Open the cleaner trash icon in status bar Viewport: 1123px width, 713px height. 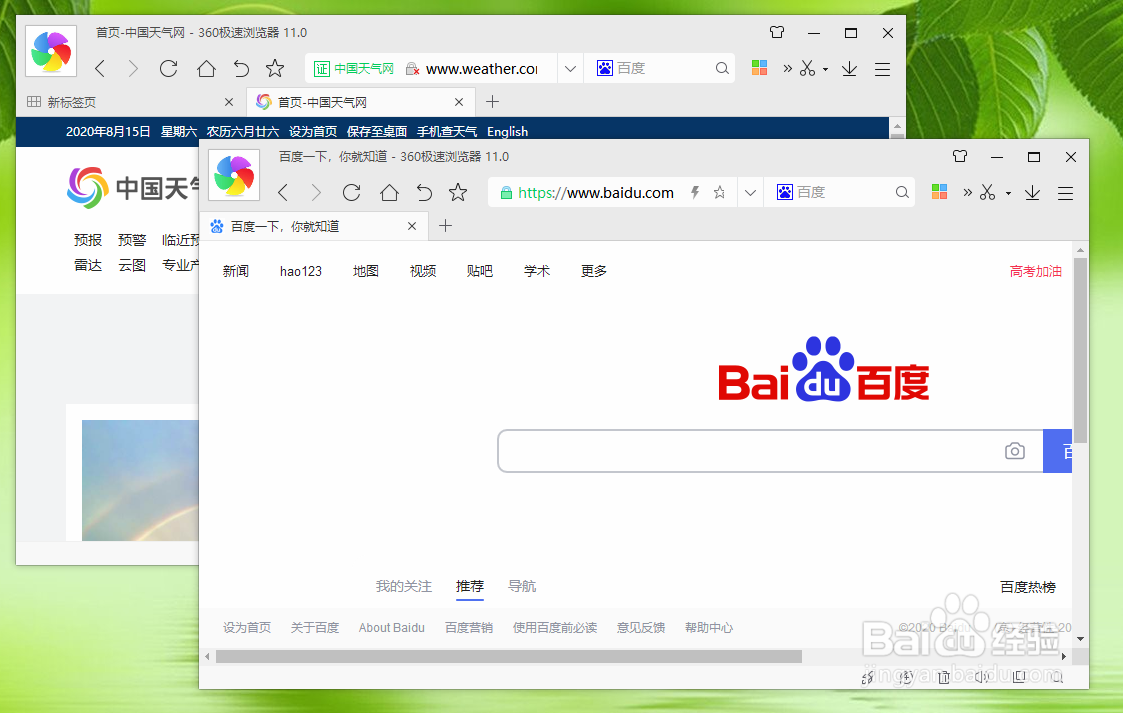tap(943, 677)
